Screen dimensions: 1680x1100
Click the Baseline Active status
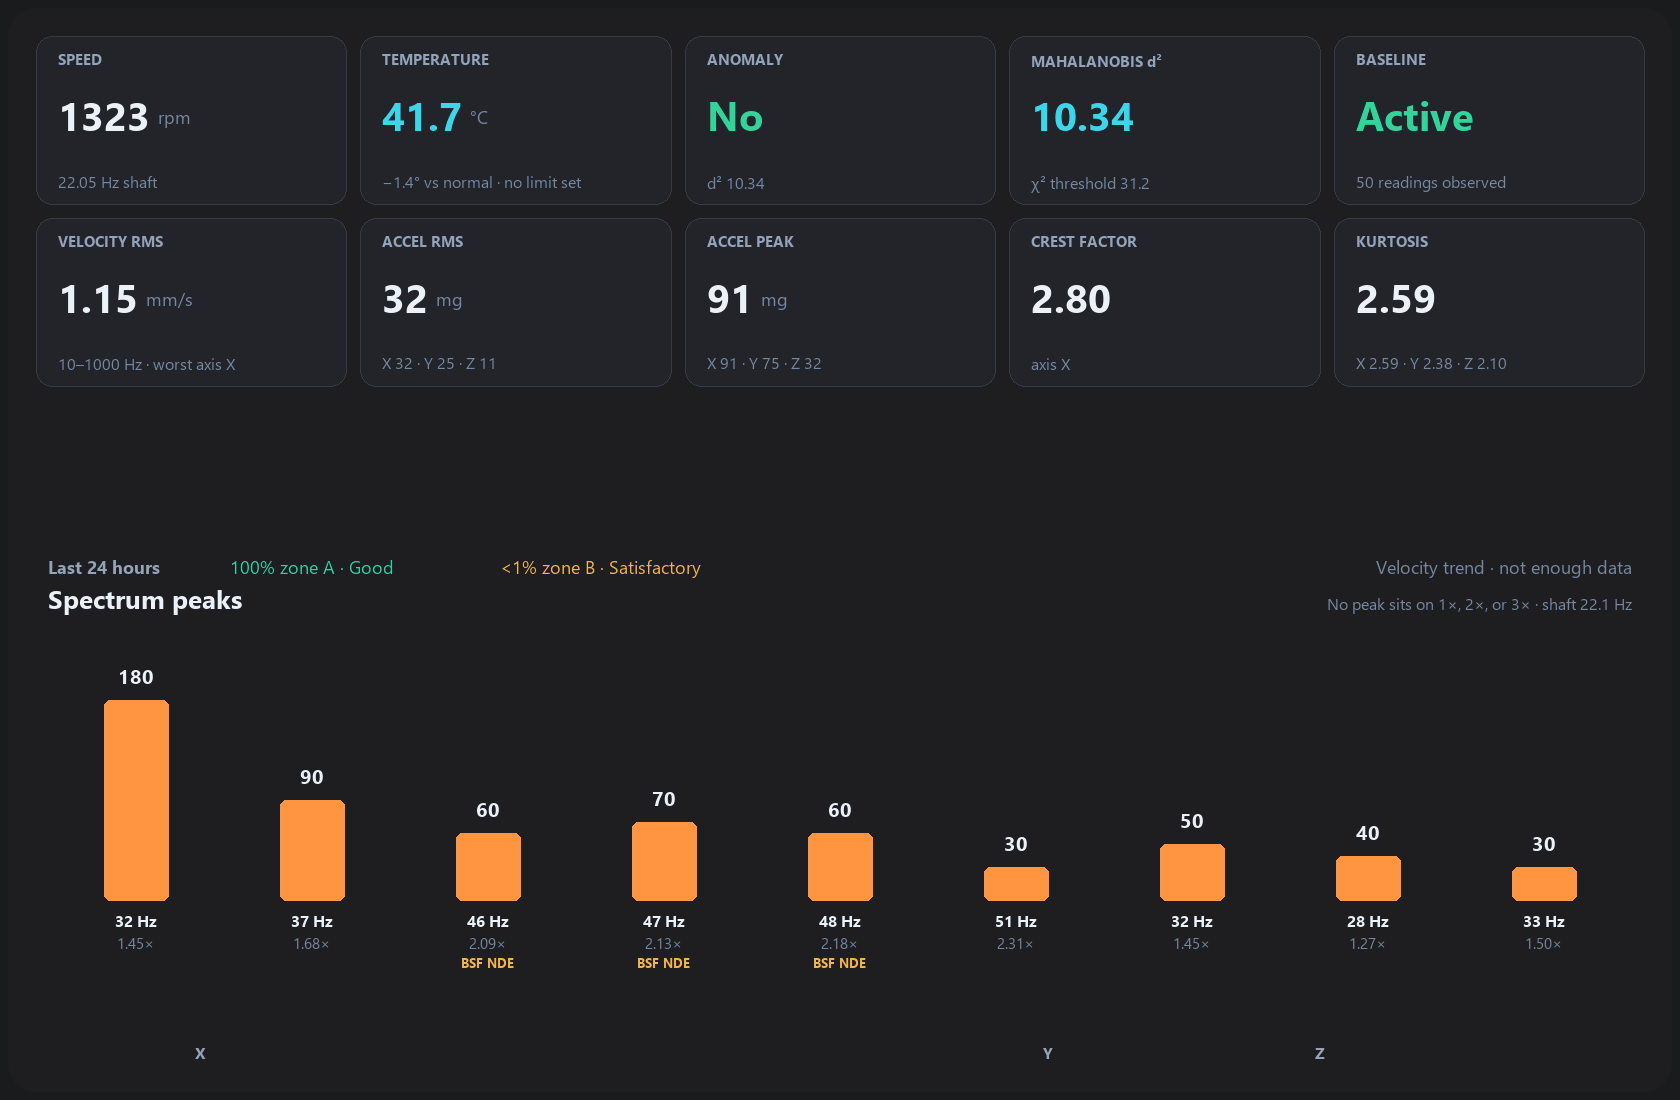click(x=1414, y=118)
